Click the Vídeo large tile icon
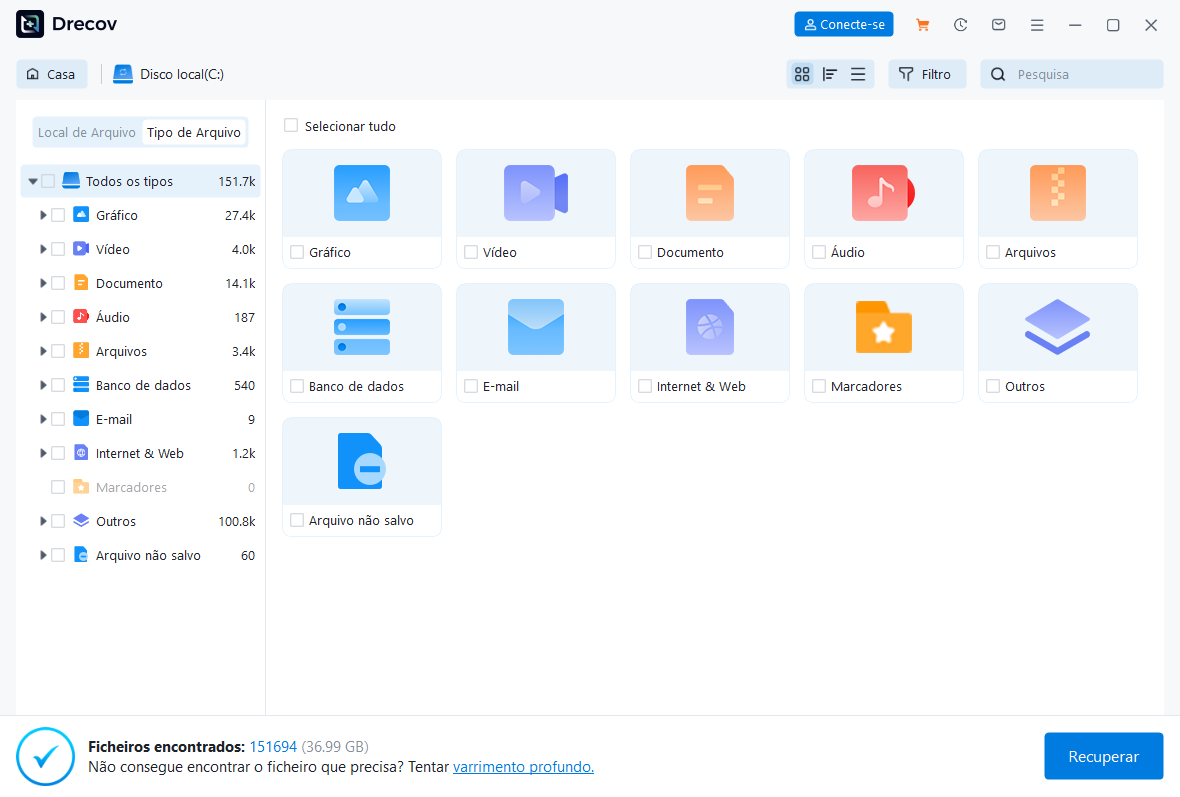The width and height of the screenshot is (1180, 797). coord(536,193)
